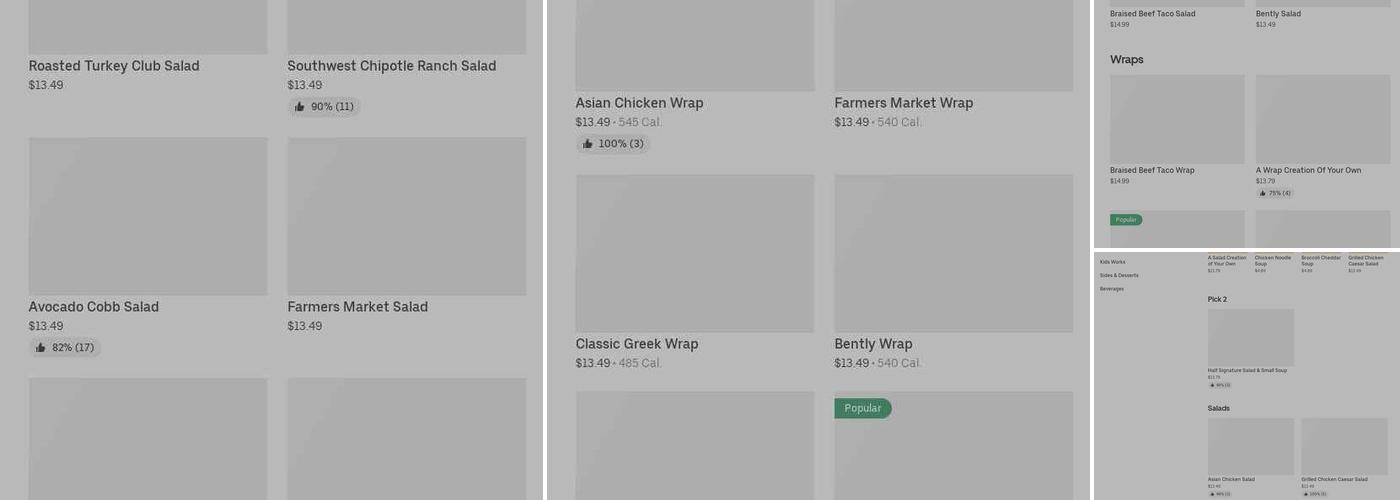This screenshot has height=500, width=1400.
Task: Click small Popular badge below Braised Beef Taco Wrap
Action: click(x=1126, y=220)
